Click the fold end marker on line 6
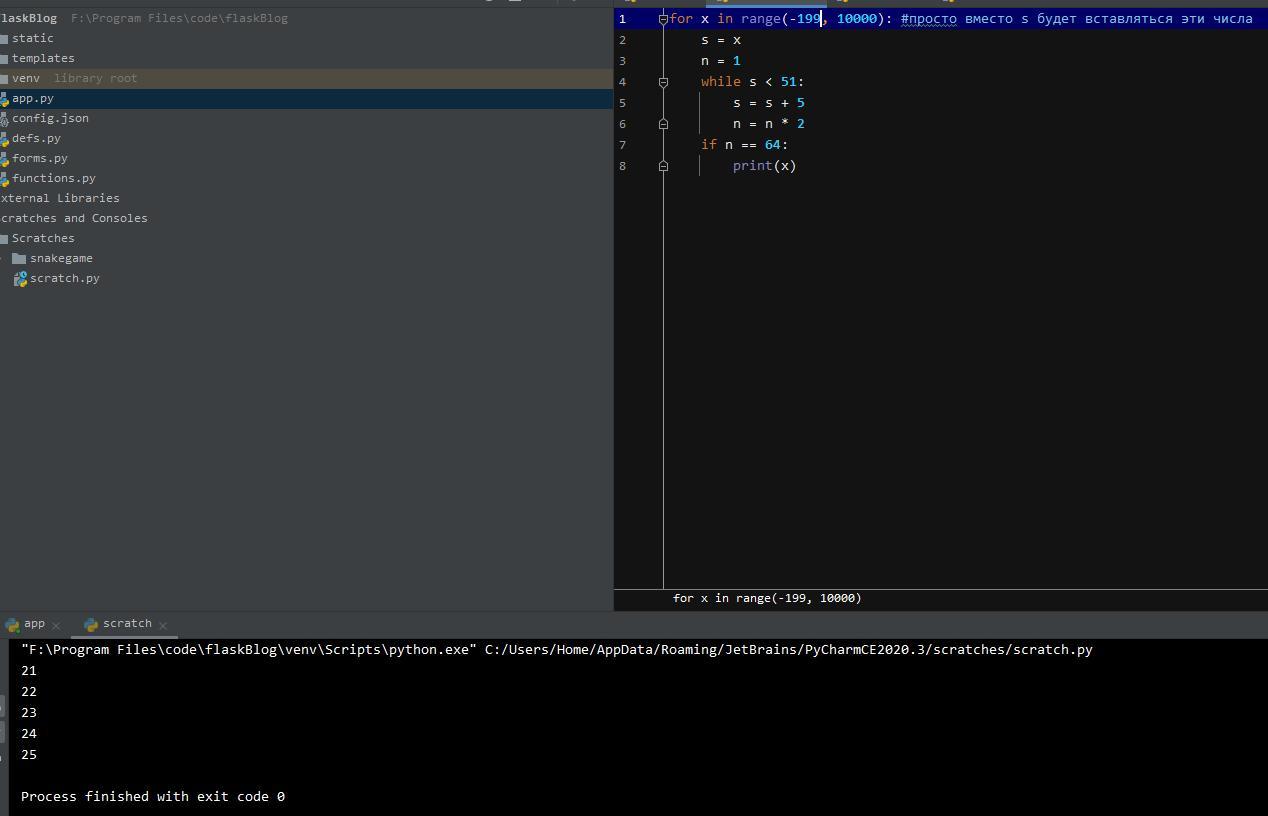The height and width of the screenshot is (816, 1268). click(663, 124)
